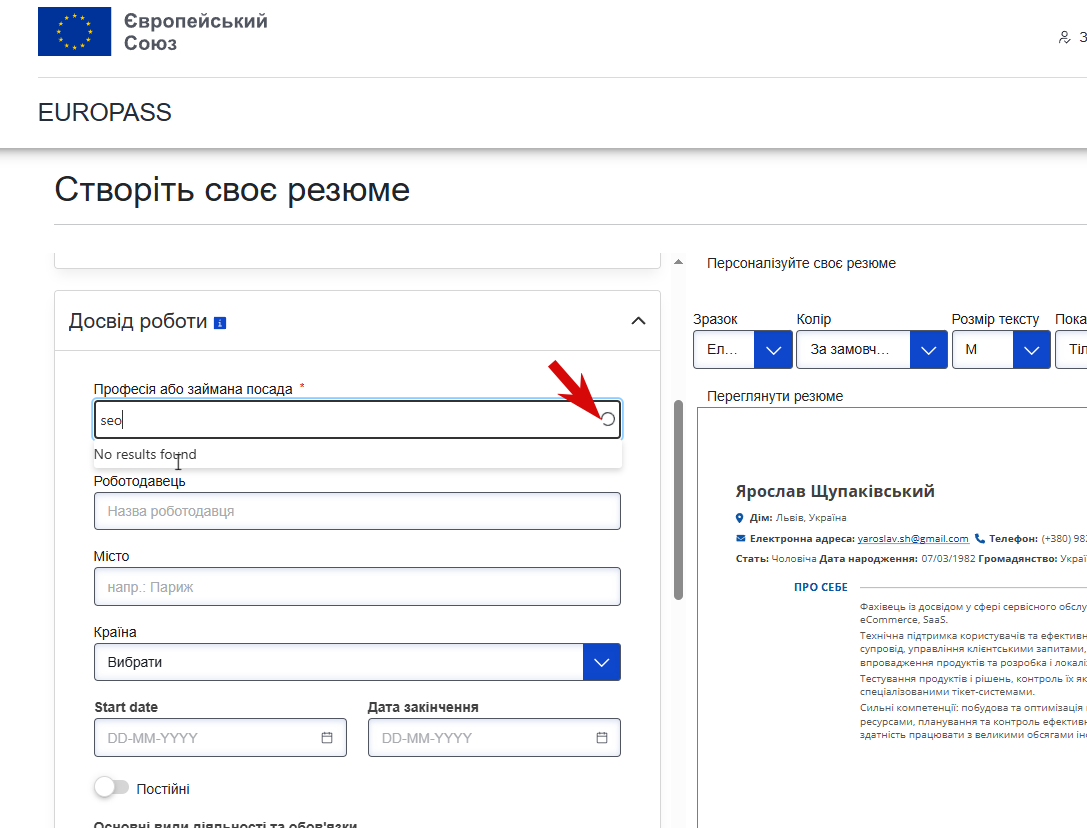This screenshot has width=1087, height=828.
Task: Focus the Професія або займана посада field
Action: (358, 420)
